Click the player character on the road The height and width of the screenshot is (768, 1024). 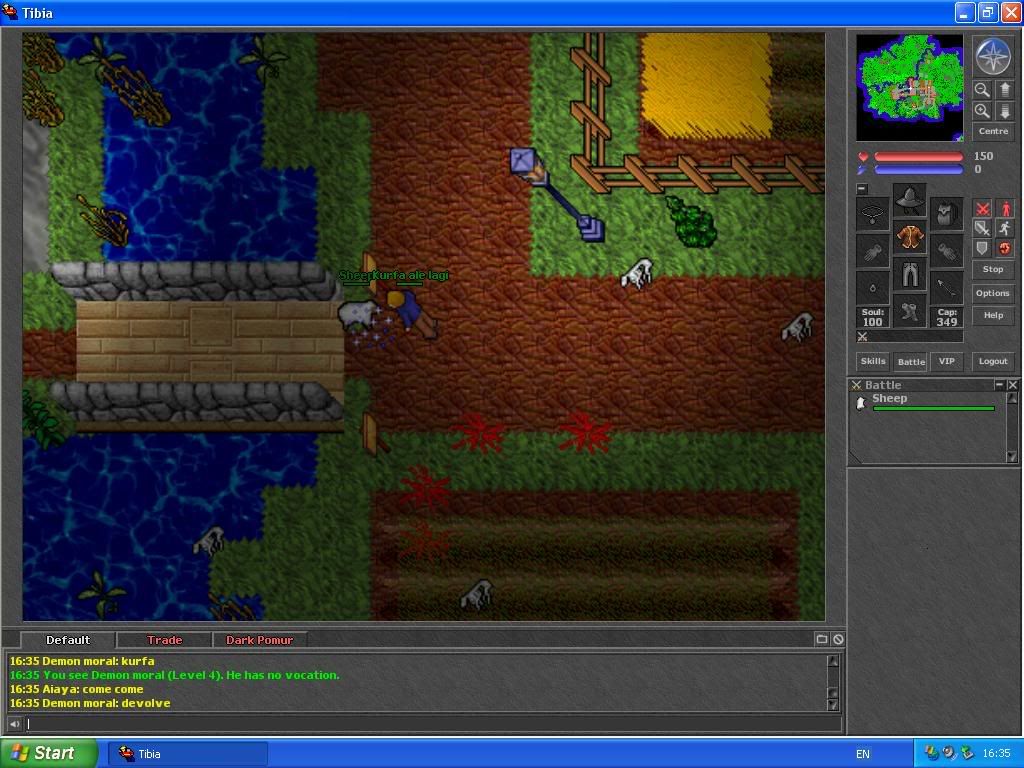coord(412,314)
